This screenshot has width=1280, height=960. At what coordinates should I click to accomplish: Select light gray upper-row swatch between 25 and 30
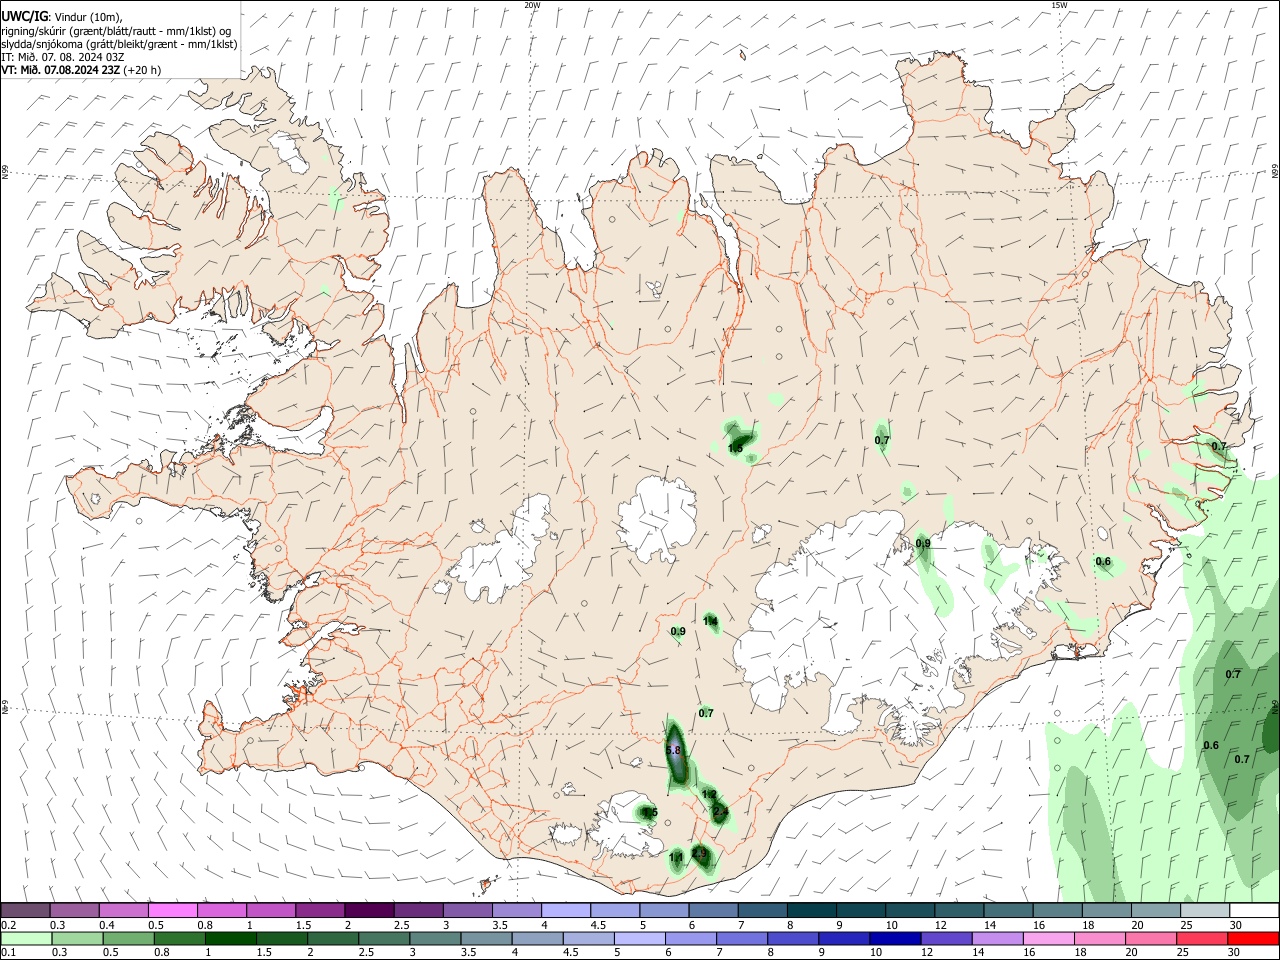point(1206,910)
